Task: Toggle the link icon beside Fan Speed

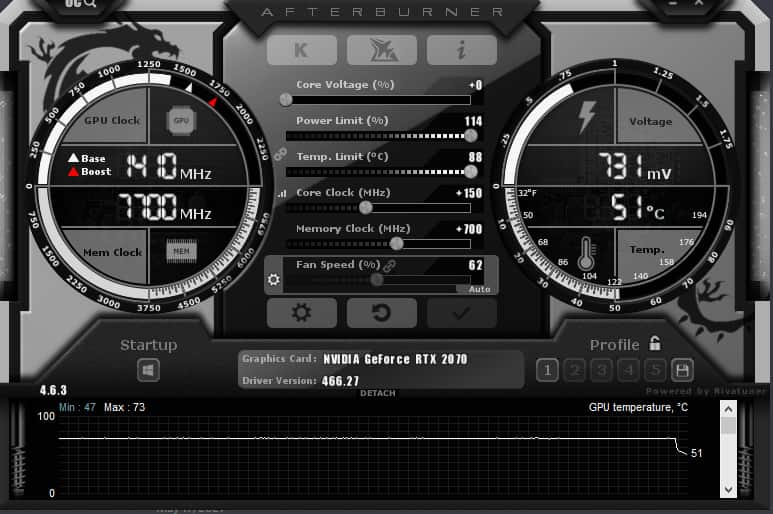Action: 389,266
